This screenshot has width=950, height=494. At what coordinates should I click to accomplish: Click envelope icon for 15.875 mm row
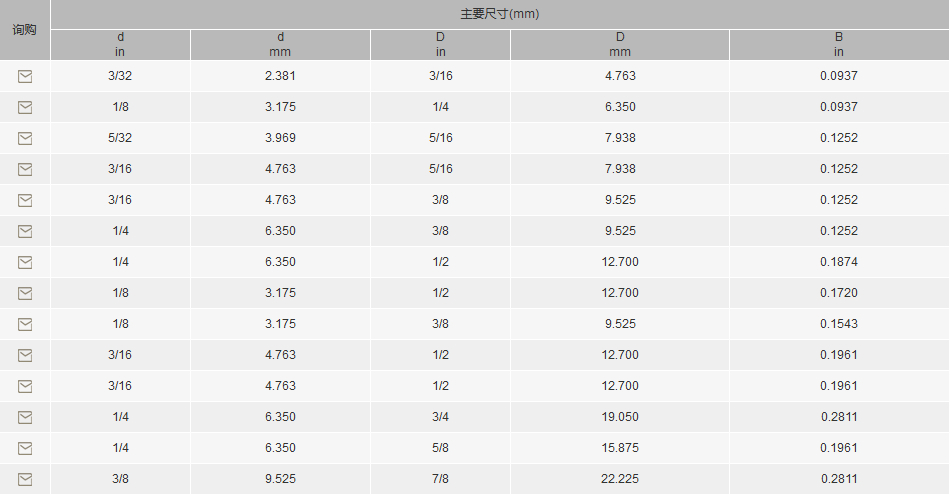click(x=25, y=448)
